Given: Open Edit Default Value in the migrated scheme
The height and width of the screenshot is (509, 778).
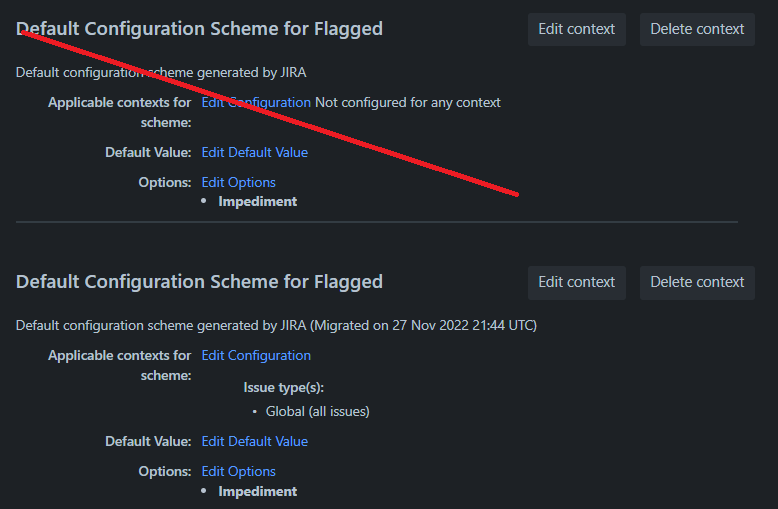Looking at the screenshot, I should click(255, 442).
